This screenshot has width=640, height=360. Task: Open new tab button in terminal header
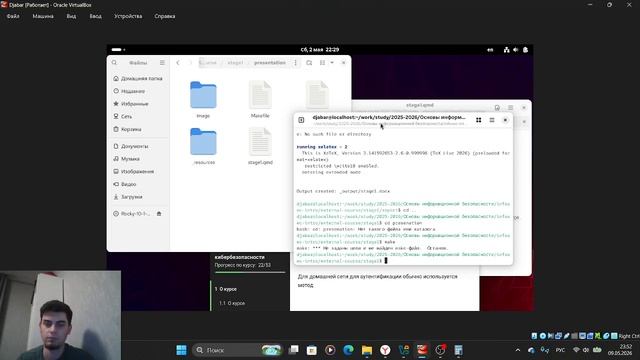coord(301,120)
